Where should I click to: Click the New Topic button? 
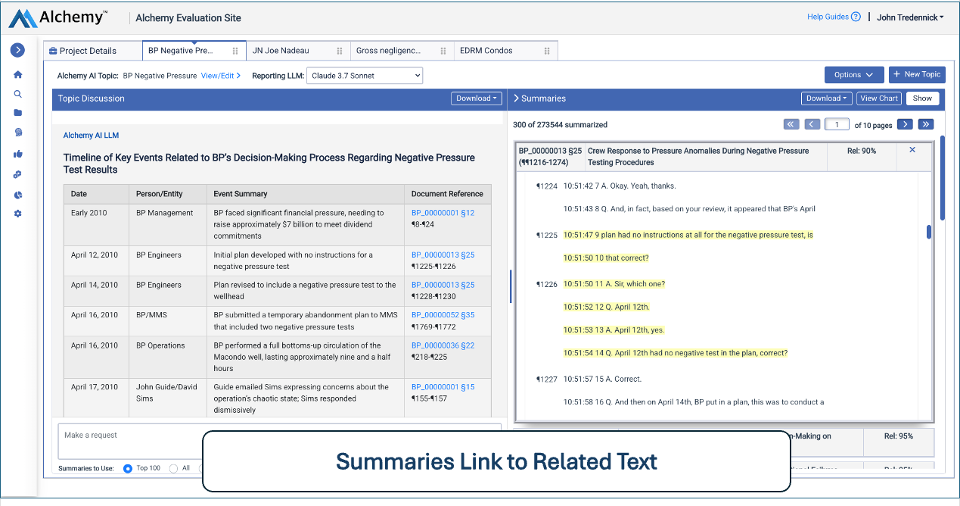coord(917,74)
